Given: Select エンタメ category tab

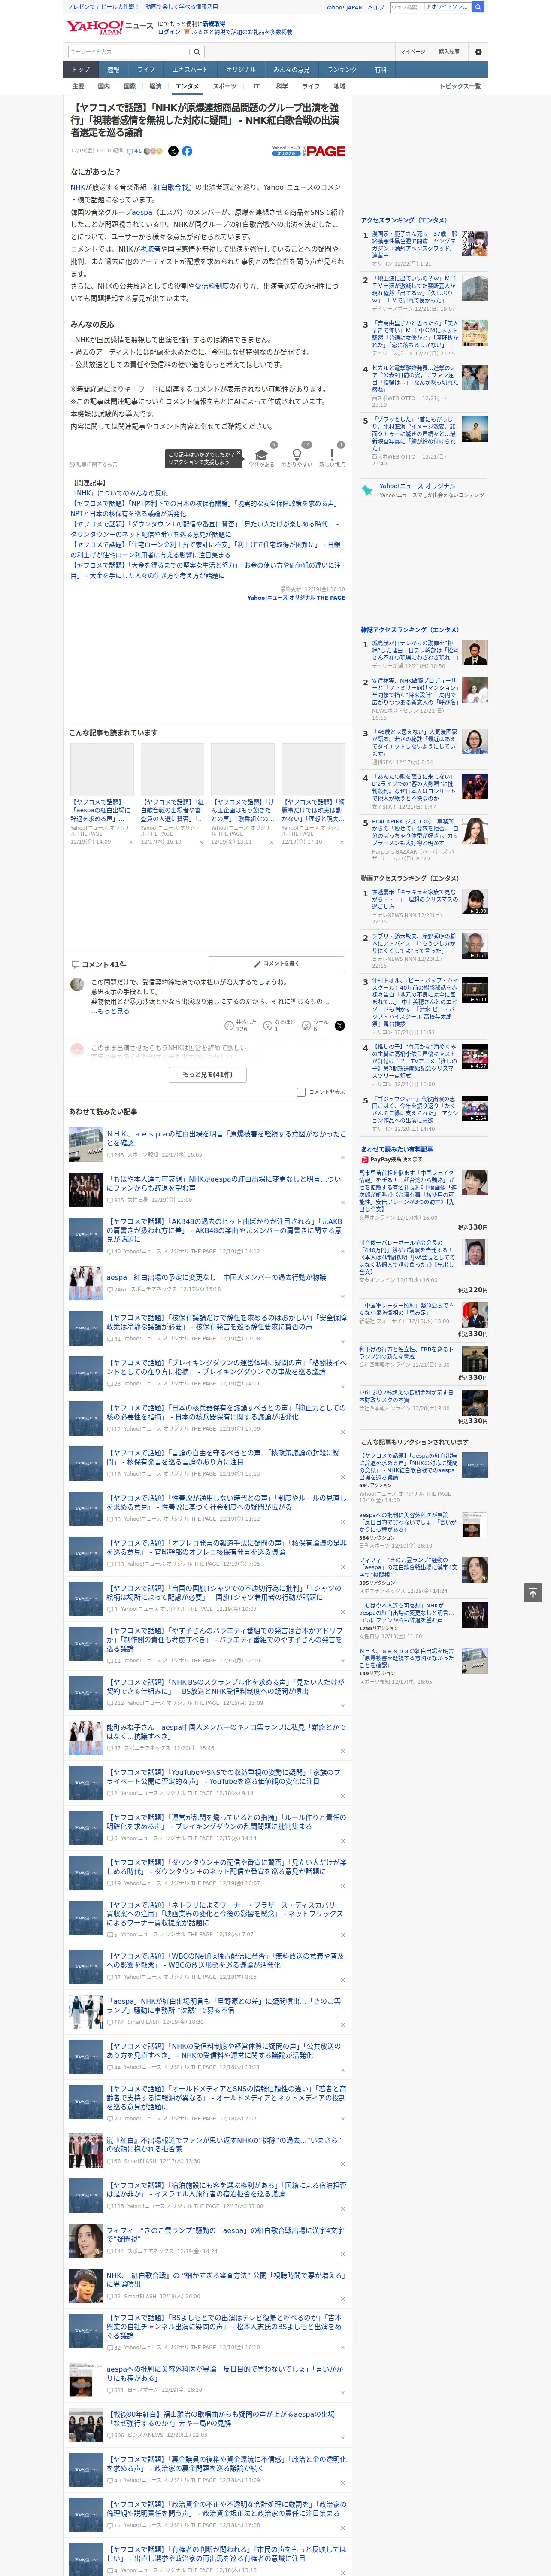Looking at the screenshot, I should pyautogui.click(x=187, y=86).
